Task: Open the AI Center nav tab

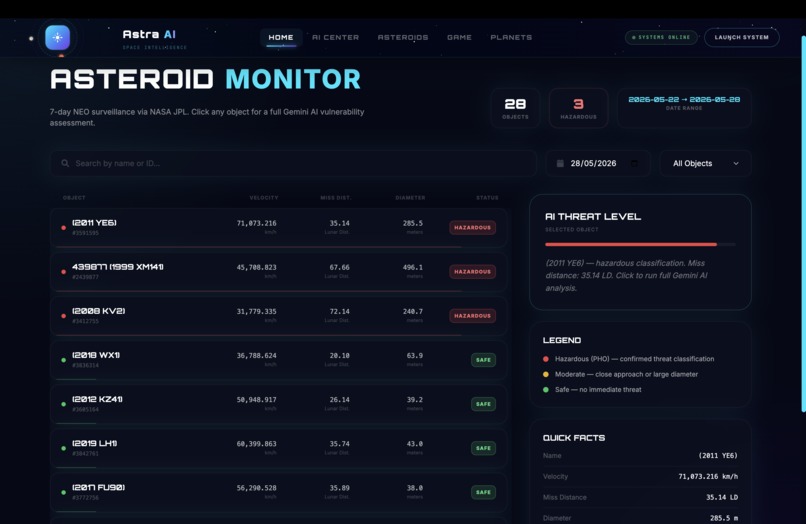Action: pos(335,37)
